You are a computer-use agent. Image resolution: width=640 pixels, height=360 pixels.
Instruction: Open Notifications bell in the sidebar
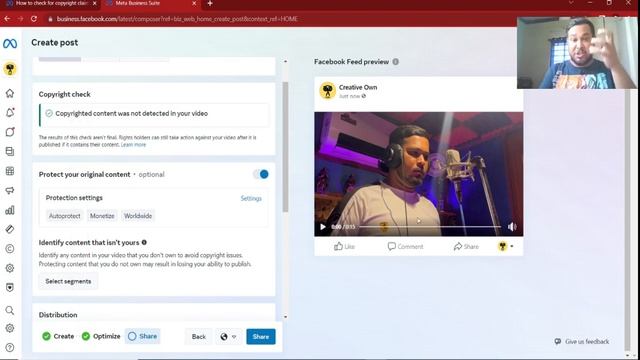click(x=10, y=113)
